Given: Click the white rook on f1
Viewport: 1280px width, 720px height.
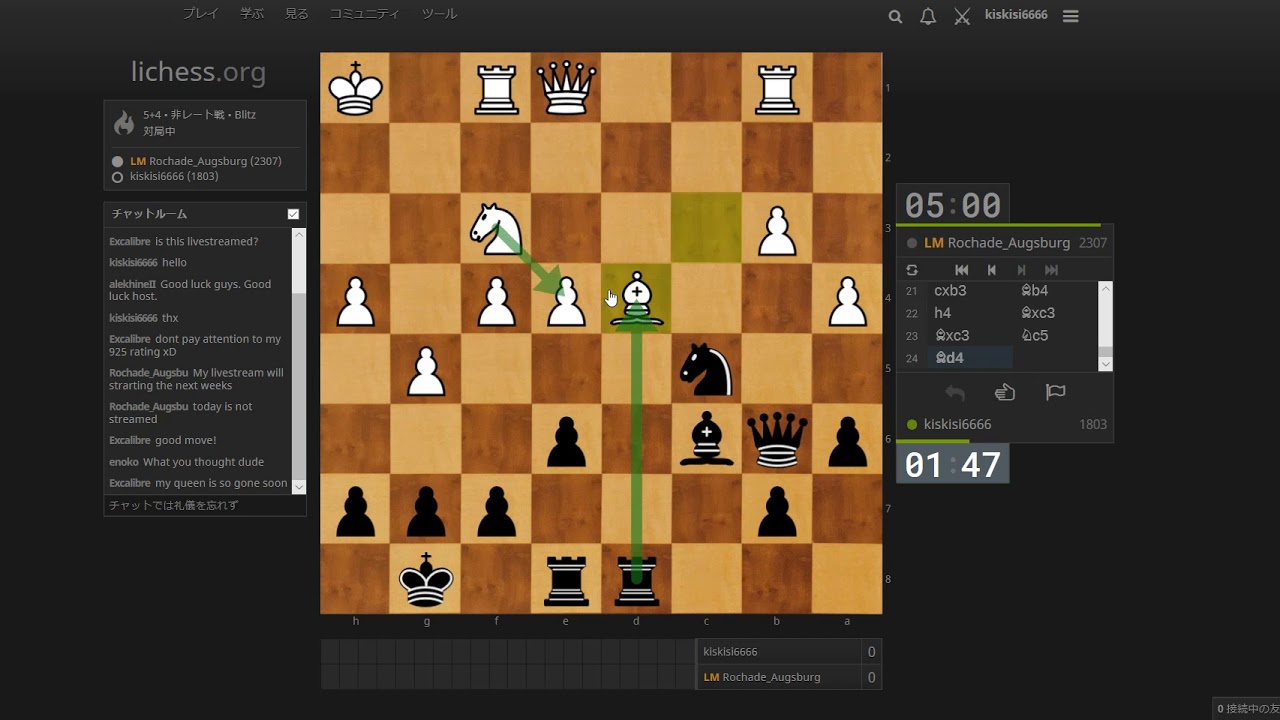Looking at the screenshot, I should click(x=496, y=88).
